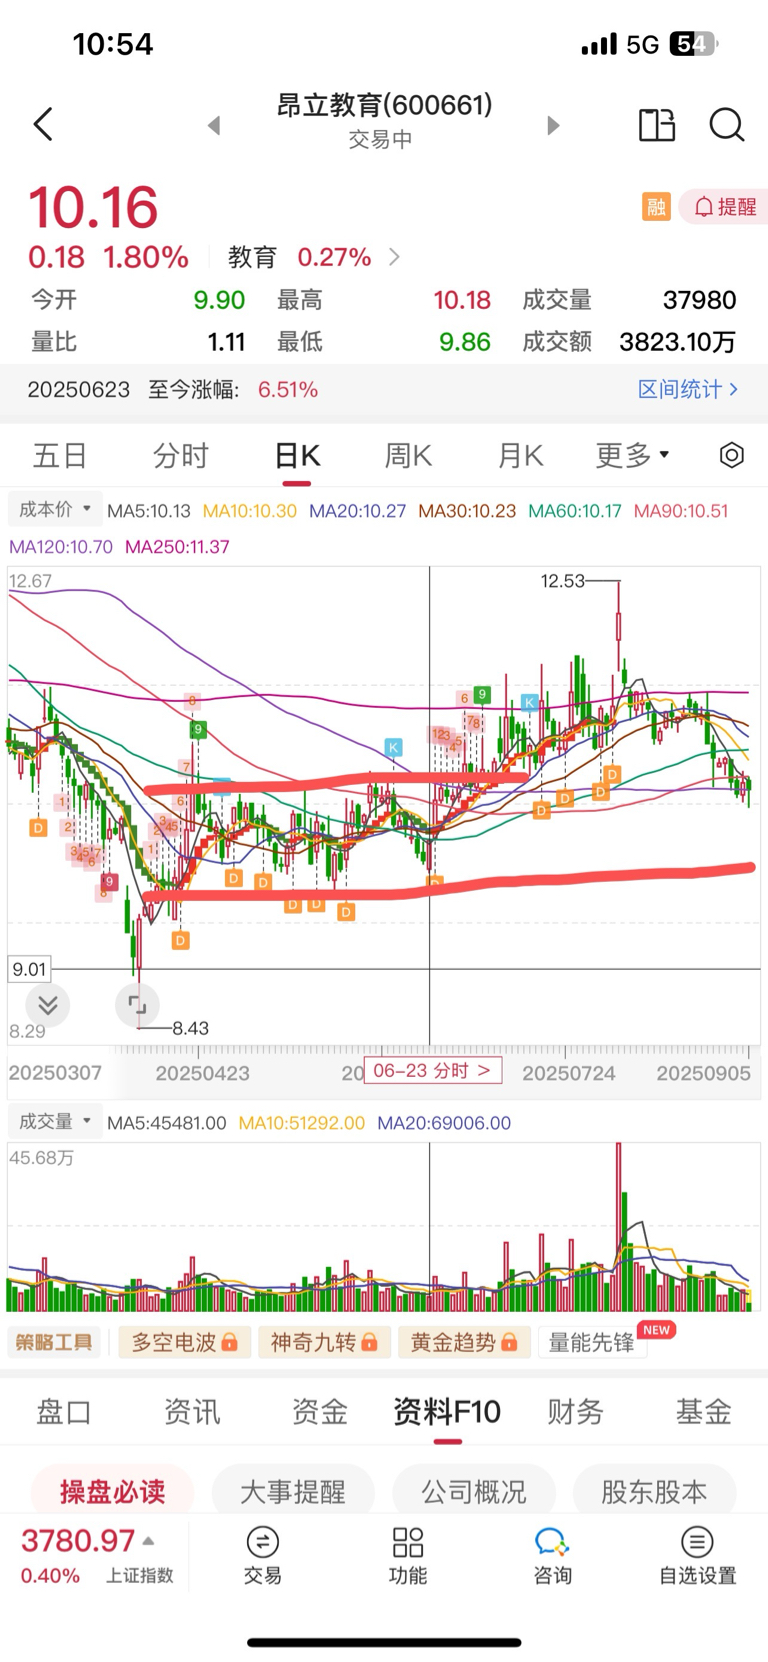Open the 成交量 sub-indicator dropdown
Screen dimensions: 768x1662
55,1122
